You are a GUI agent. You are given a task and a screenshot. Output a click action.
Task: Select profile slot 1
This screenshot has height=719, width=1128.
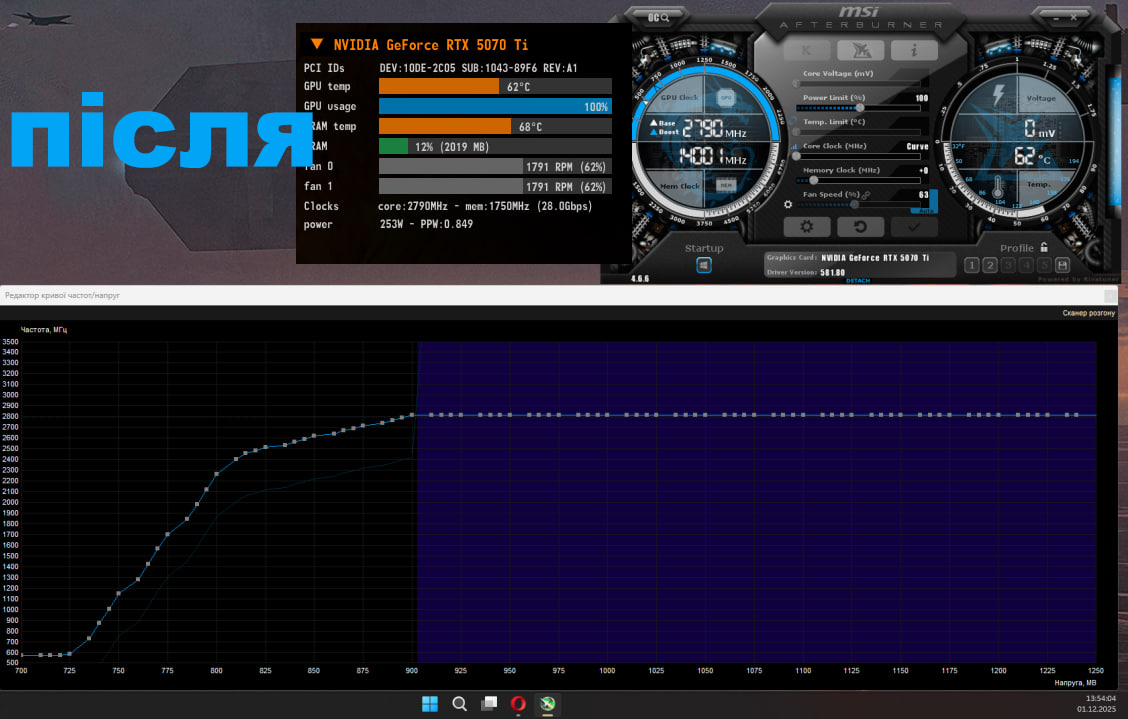pyautogui.click(x=971, y=265)
